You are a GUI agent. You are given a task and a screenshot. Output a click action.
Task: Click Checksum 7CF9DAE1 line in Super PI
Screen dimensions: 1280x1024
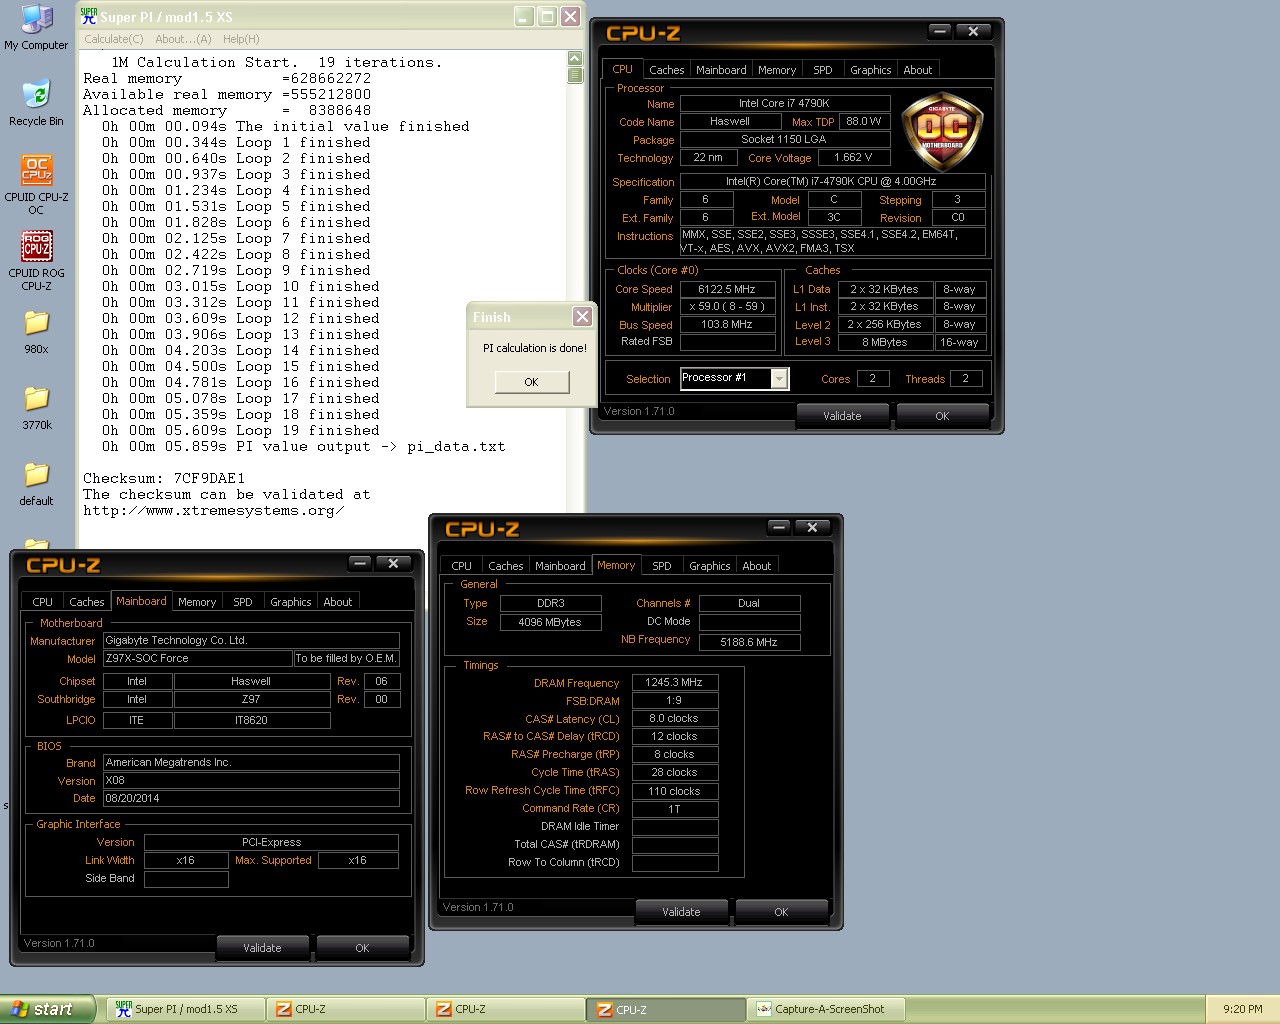[x=164, y=479]
